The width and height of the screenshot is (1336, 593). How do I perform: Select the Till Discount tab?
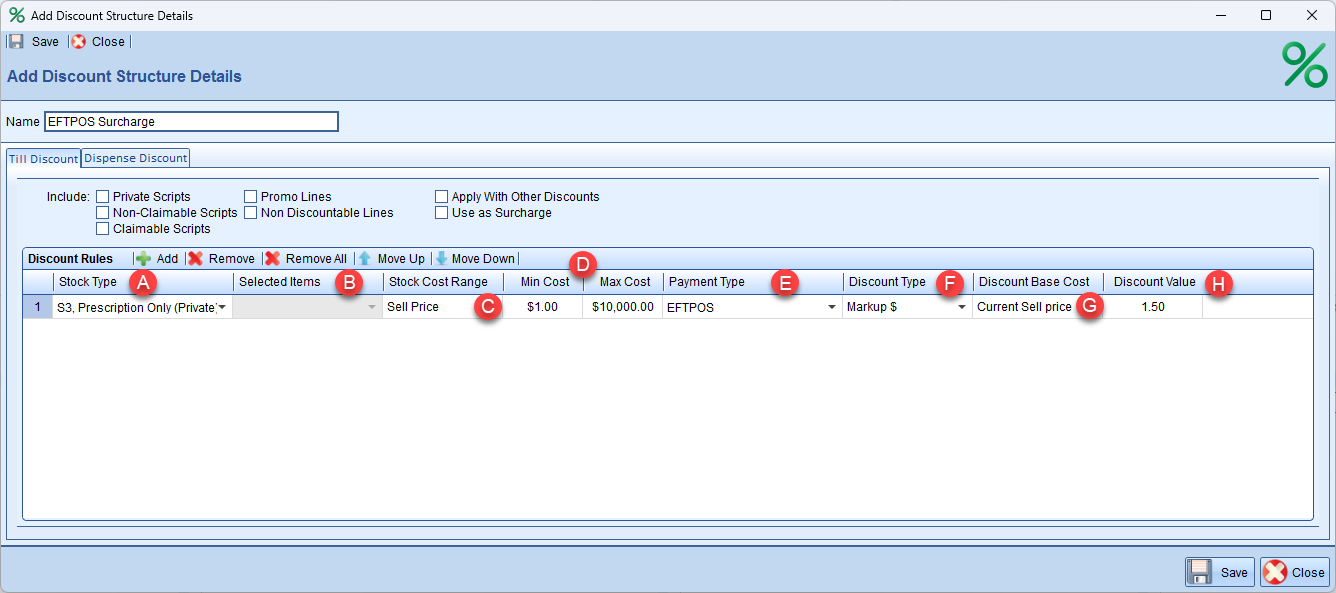tap(43, 159)
